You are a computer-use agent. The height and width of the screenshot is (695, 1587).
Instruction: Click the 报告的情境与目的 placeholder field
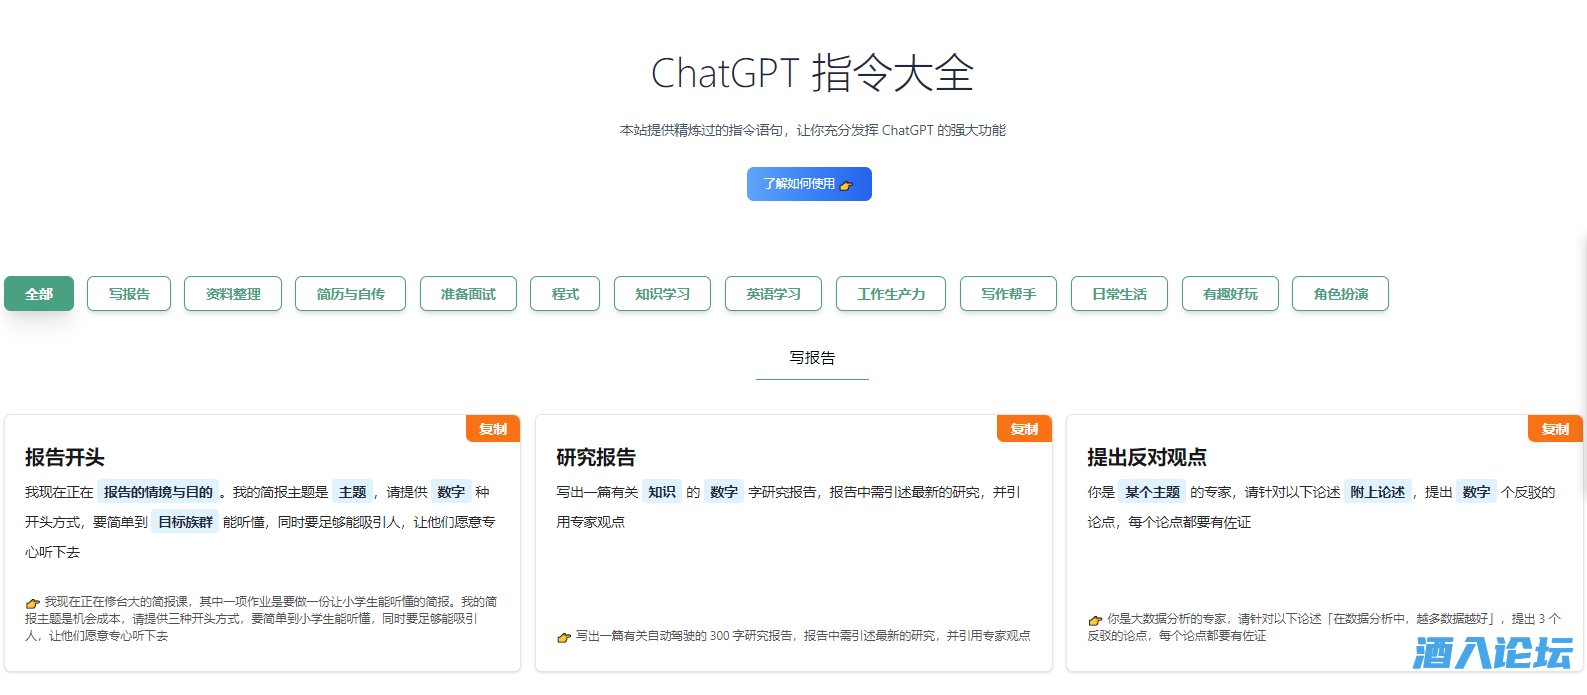[158, 492]
